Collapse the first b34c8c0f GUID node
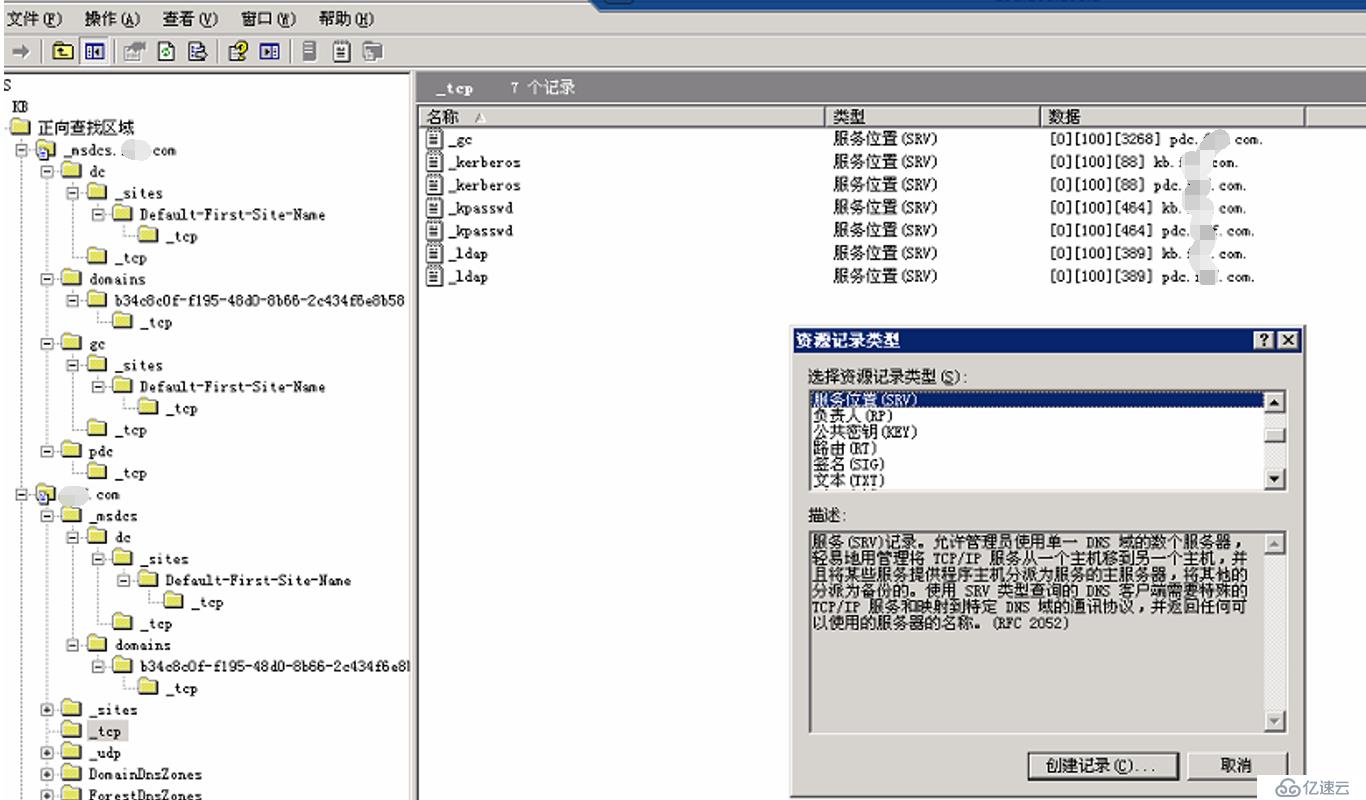The height and width of the screenshot is (800, 1366). (x=72, y=300)
